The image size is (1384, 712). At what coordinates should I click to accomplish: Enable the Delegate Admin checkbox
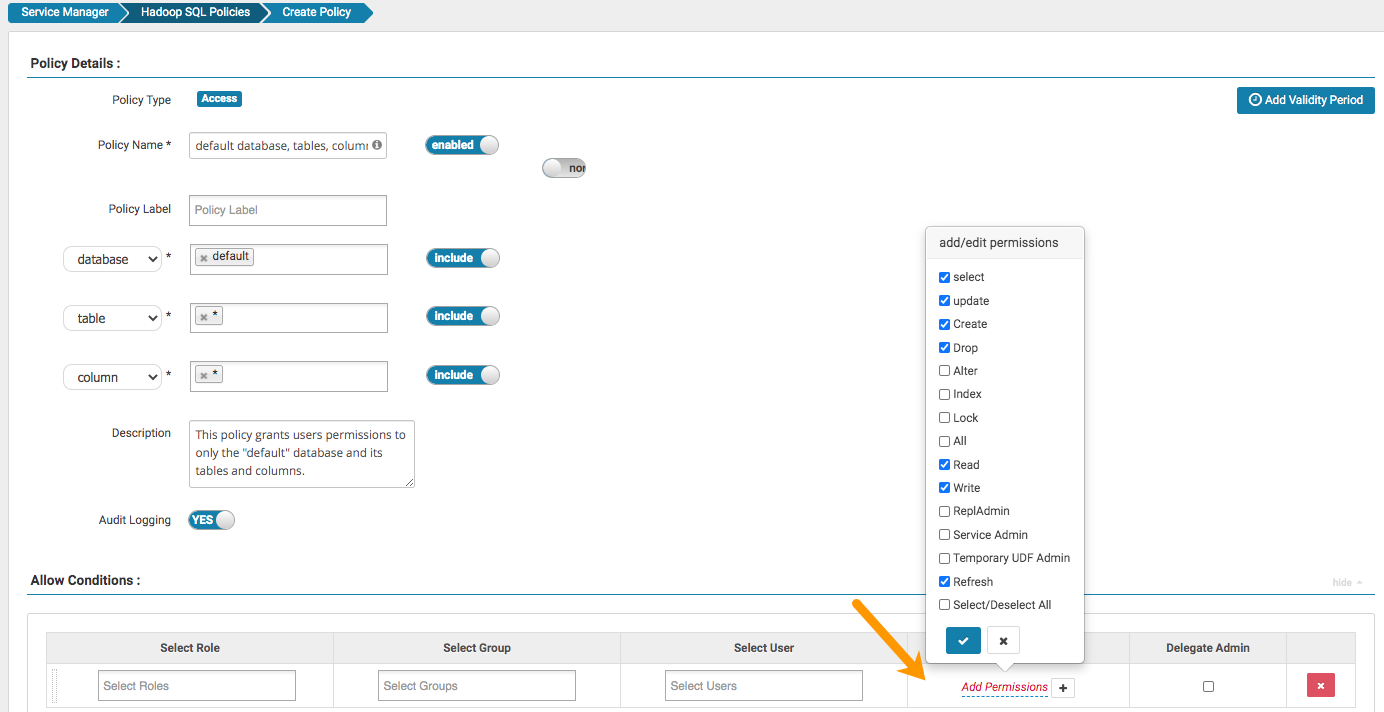pyautogui.click(x=1208, y=687)
